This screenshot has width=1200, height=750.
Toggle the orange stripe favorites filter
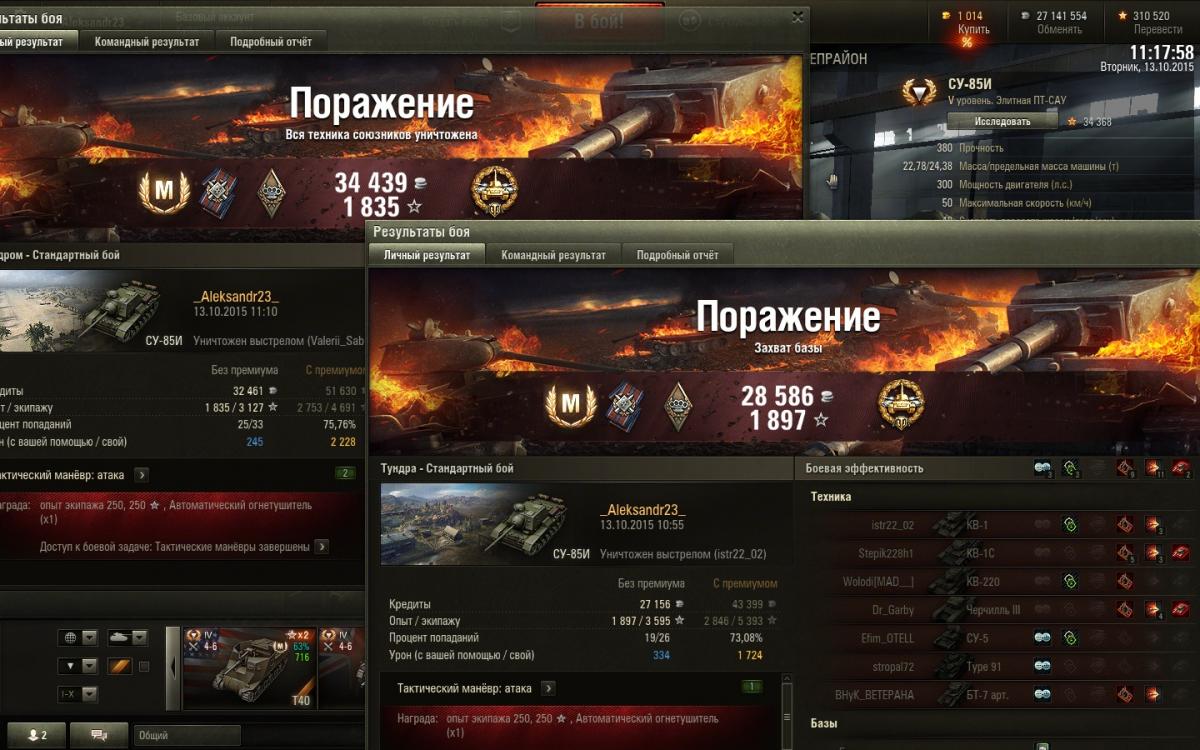click(119, 666)
